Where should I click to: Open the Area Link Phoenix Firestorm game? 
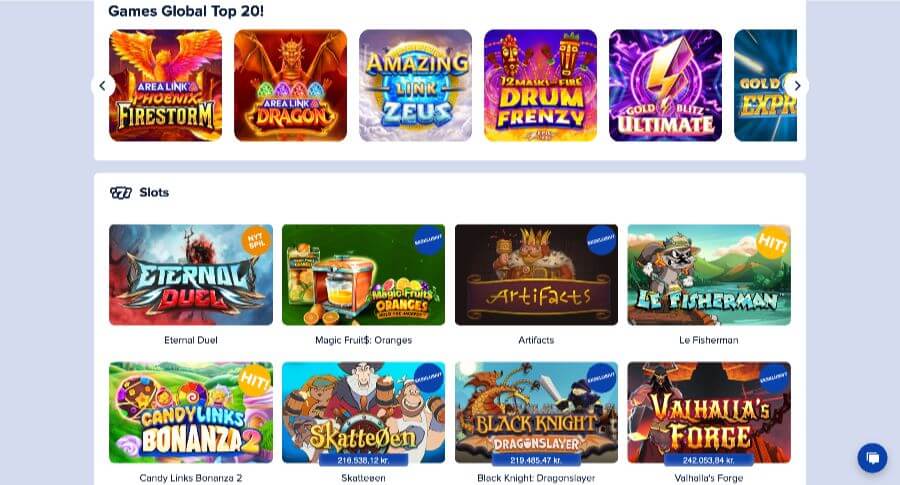[165, 86]
